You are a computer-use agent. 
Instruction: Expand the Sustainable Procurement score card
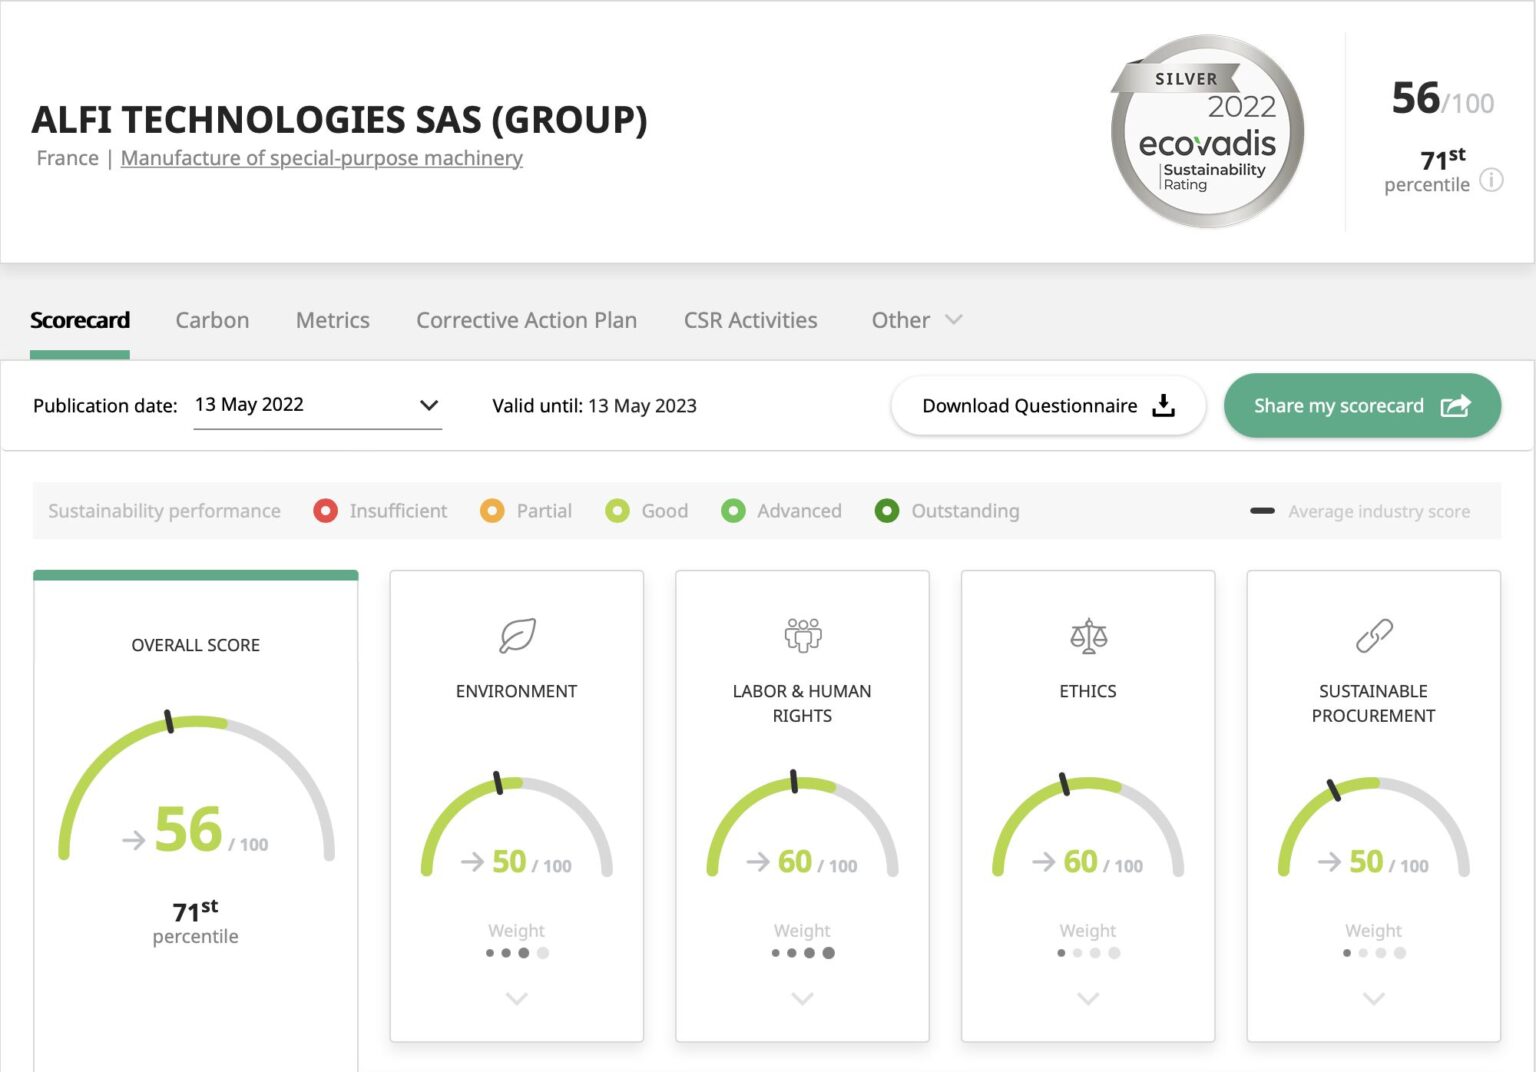[1373, 999]
